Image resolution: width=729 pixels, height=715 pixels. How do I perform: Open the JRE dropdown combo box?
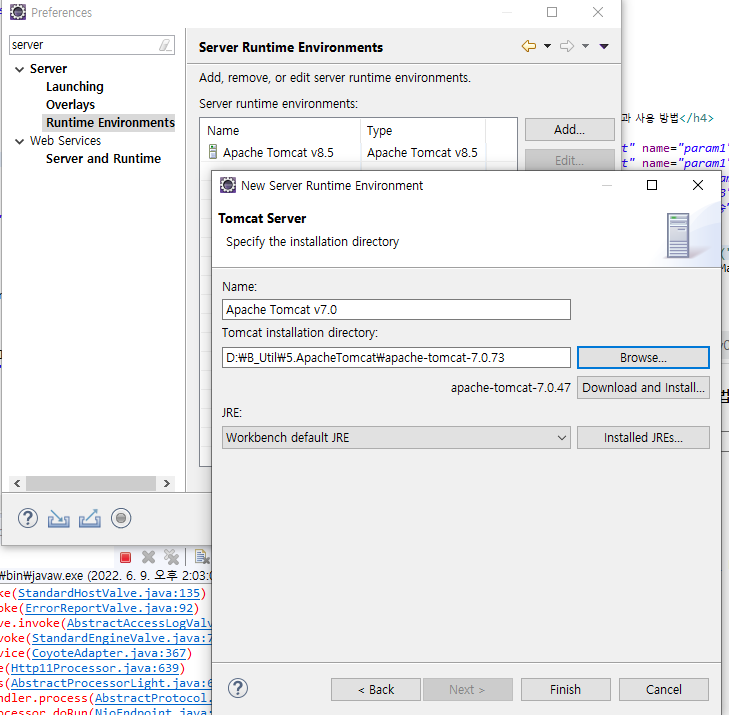pyautogui.click(x=396, y=437)
